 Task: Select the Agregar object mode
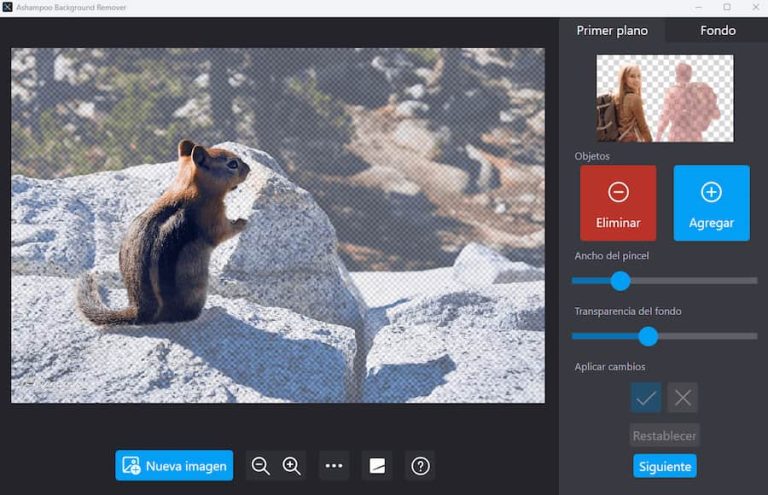click(x=711, y=203)
